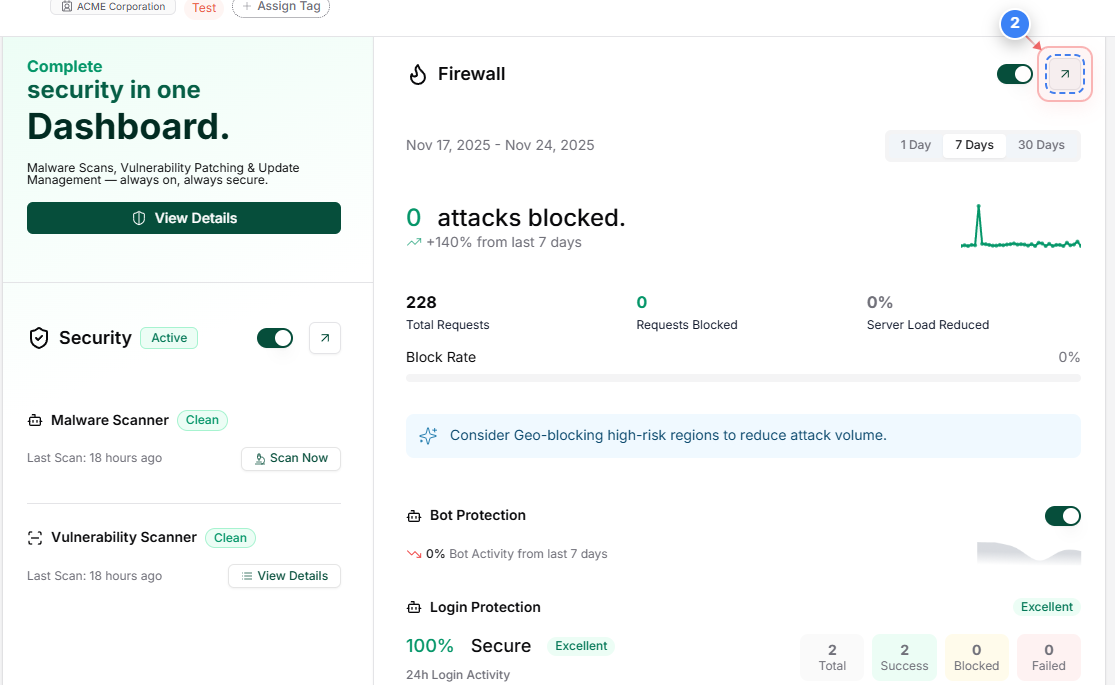Select the Security shield icon

[38, 338]
